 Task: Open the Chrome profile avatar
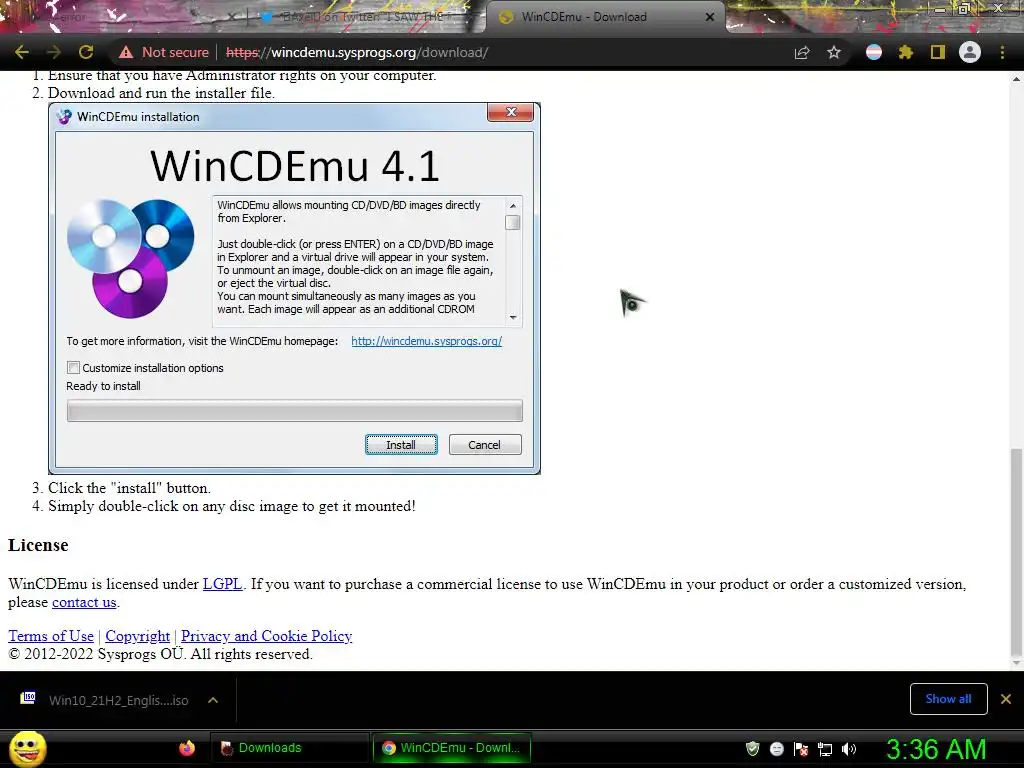pos(970,52)
